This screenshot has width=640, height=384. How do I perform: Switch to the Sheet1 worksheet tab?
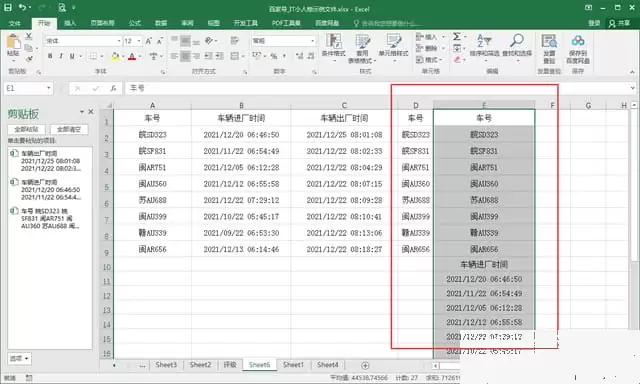(x=293, y=365)
